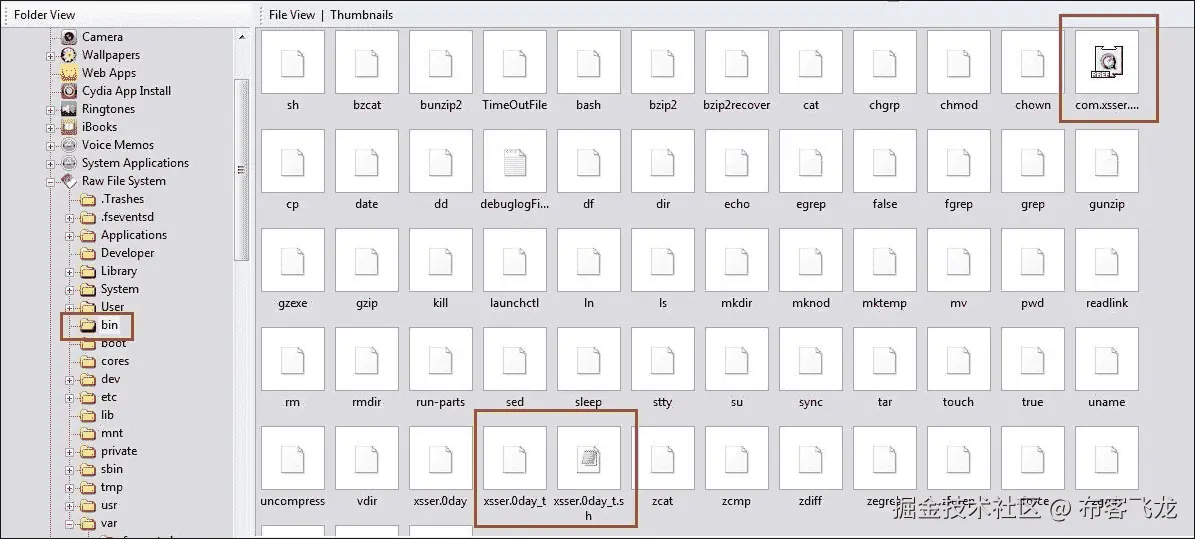The height and width of the screenshot is (539, 1195).
Task: Switch to the File View tab
Action: click(x=292, y=14)
